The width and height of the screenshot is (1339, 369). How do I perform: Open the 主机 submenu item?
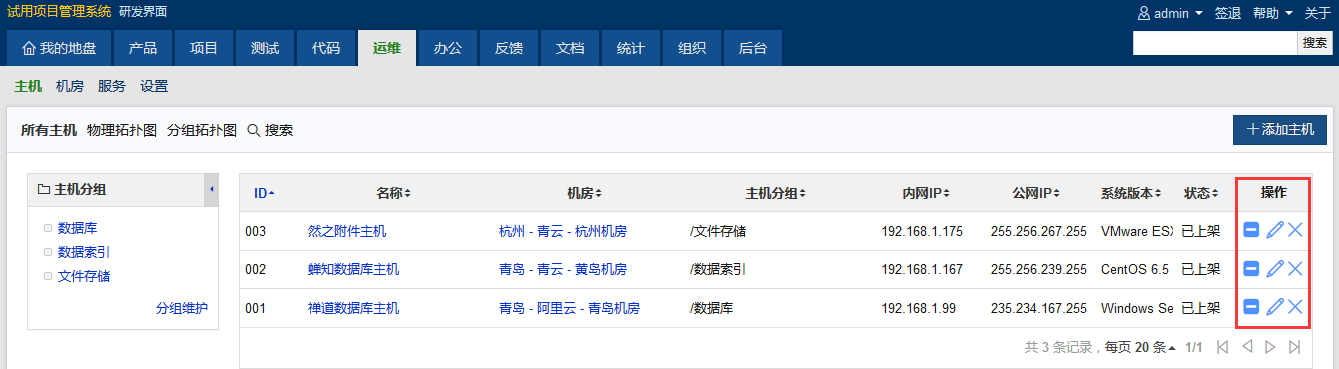pos(28,86)
